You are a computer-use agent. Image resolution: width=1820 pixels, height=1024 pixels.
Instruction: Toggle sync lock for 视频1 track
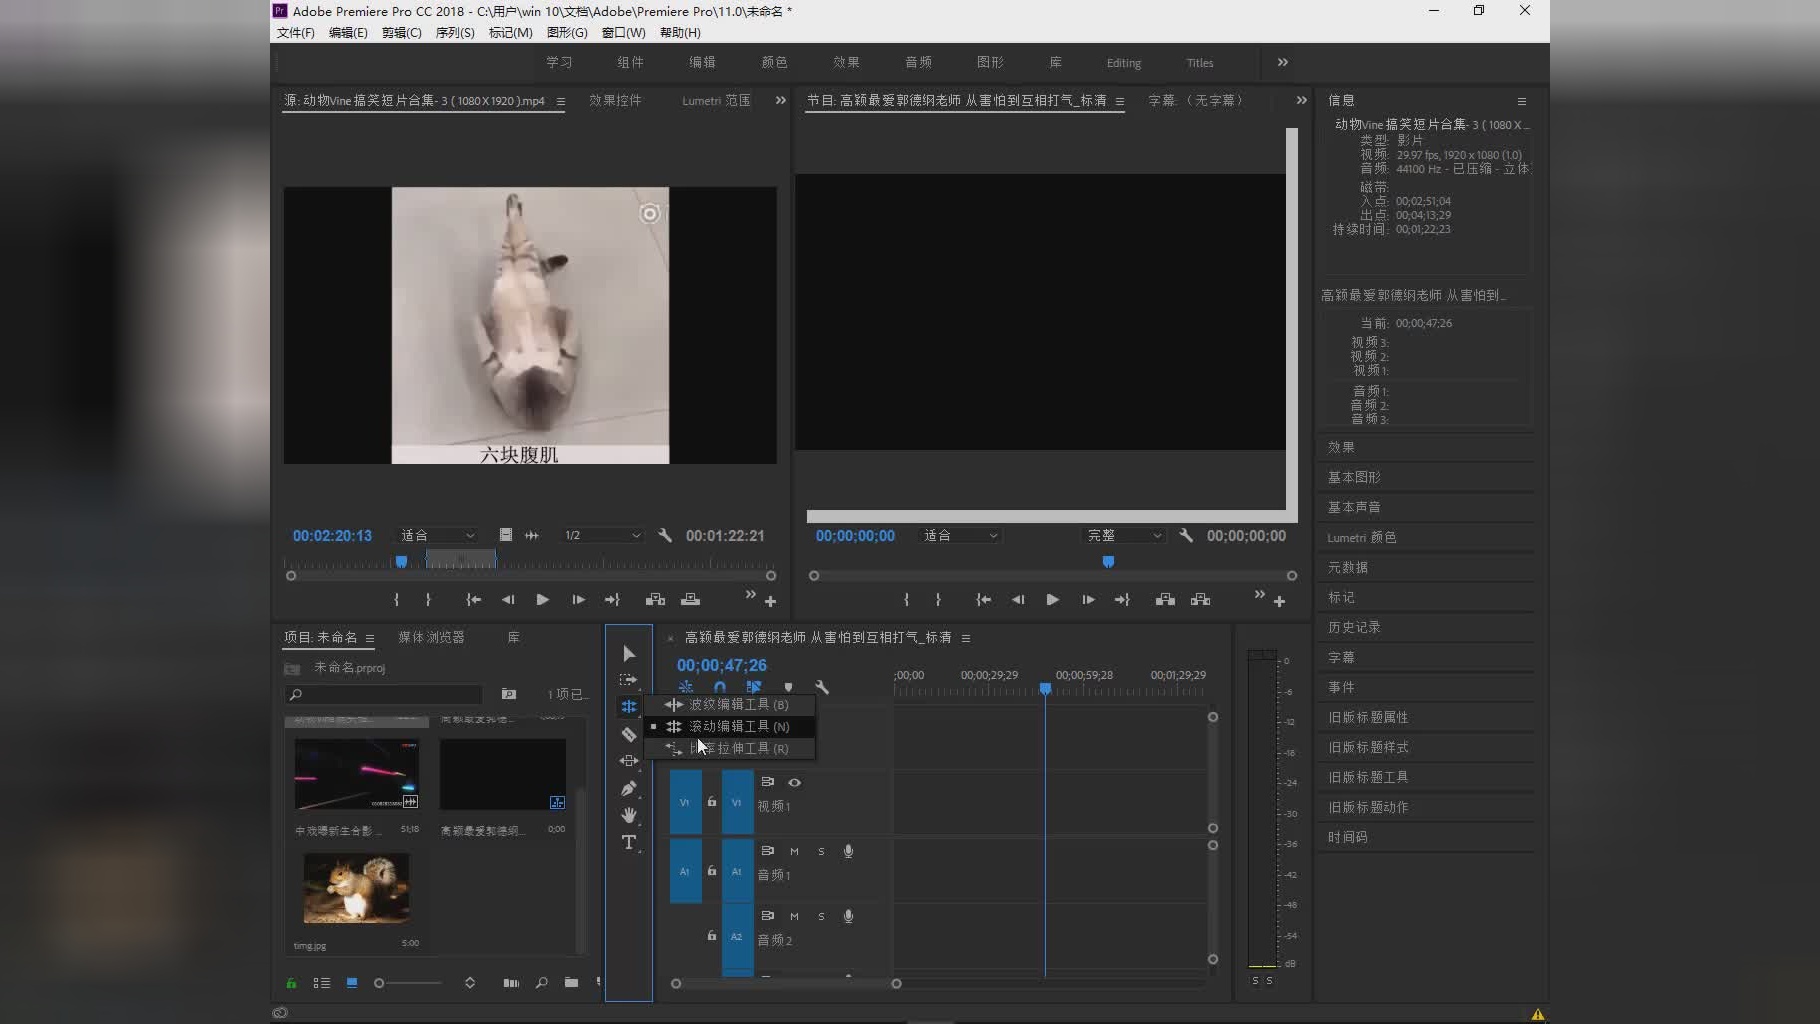(x=767, y=782)
